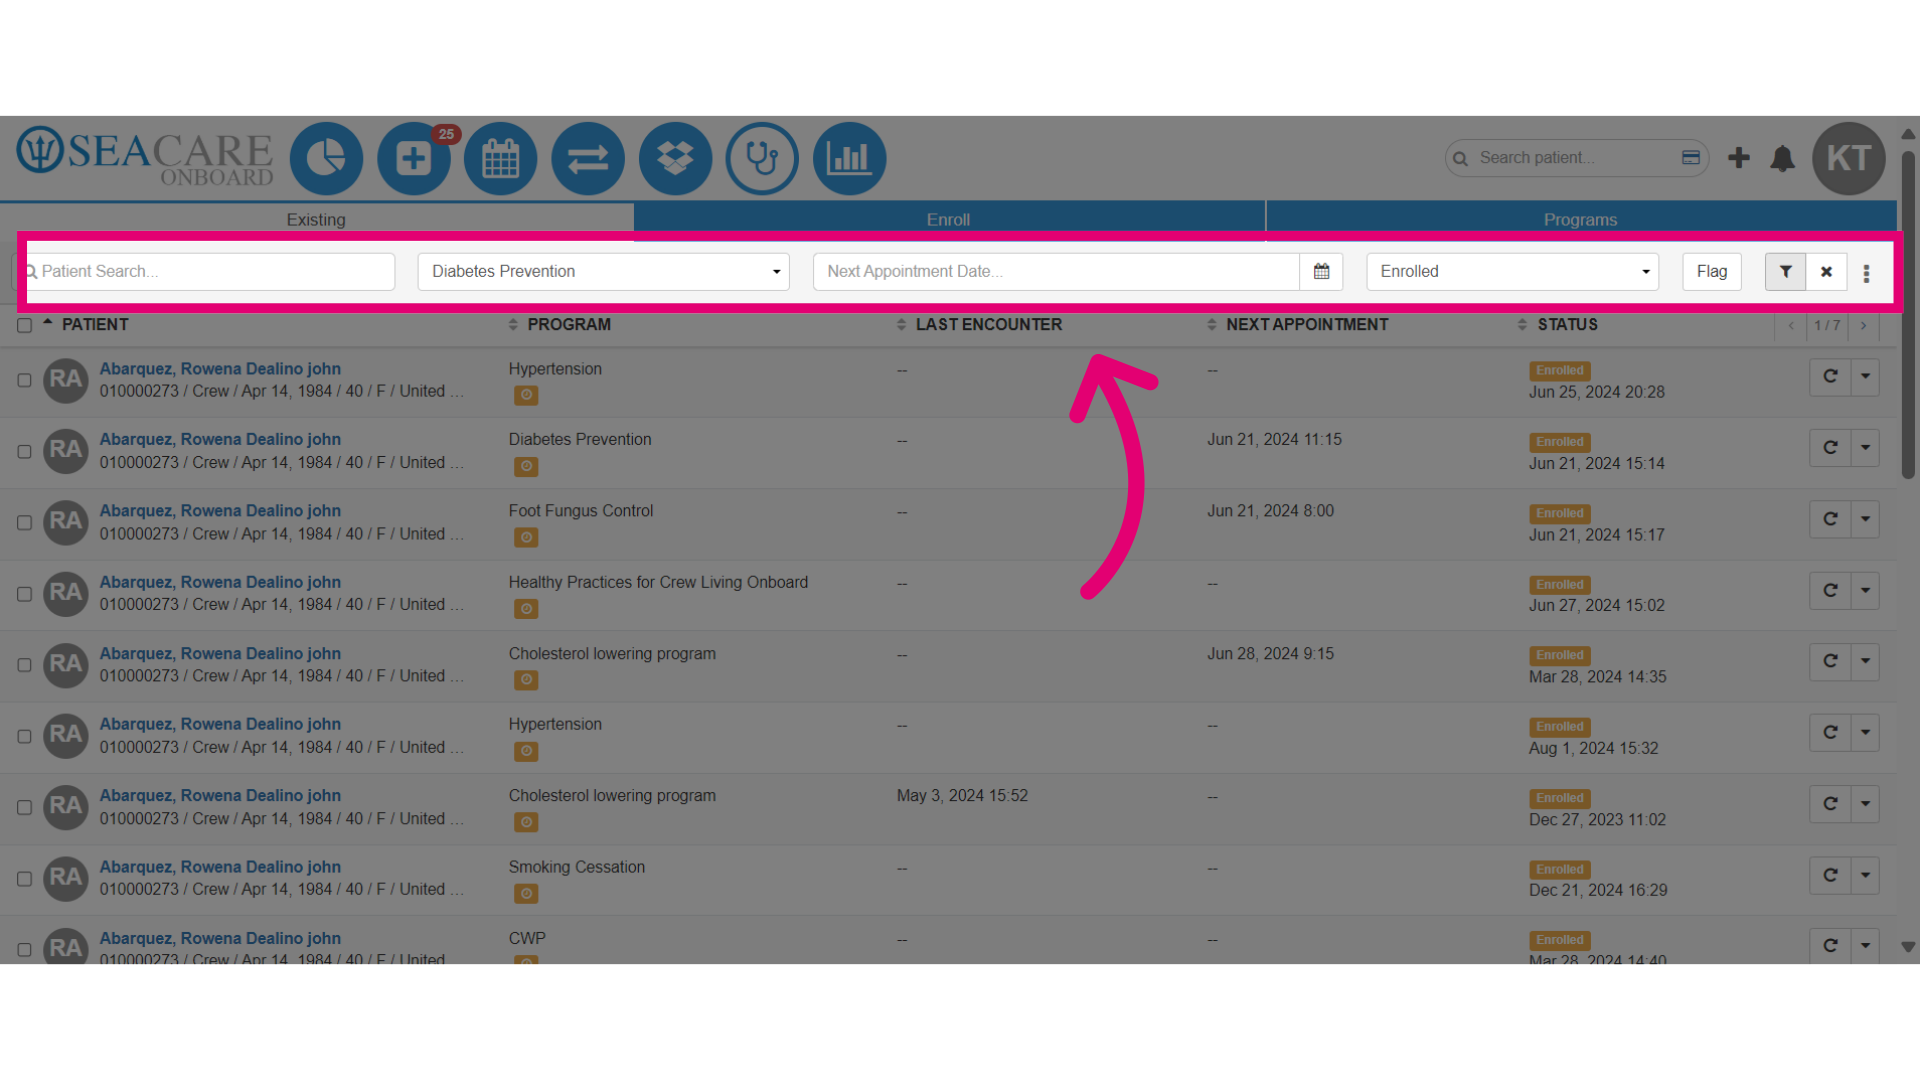Go to next page of results
This screenshot has width=1920, height=1080.
pos(1863,325)
